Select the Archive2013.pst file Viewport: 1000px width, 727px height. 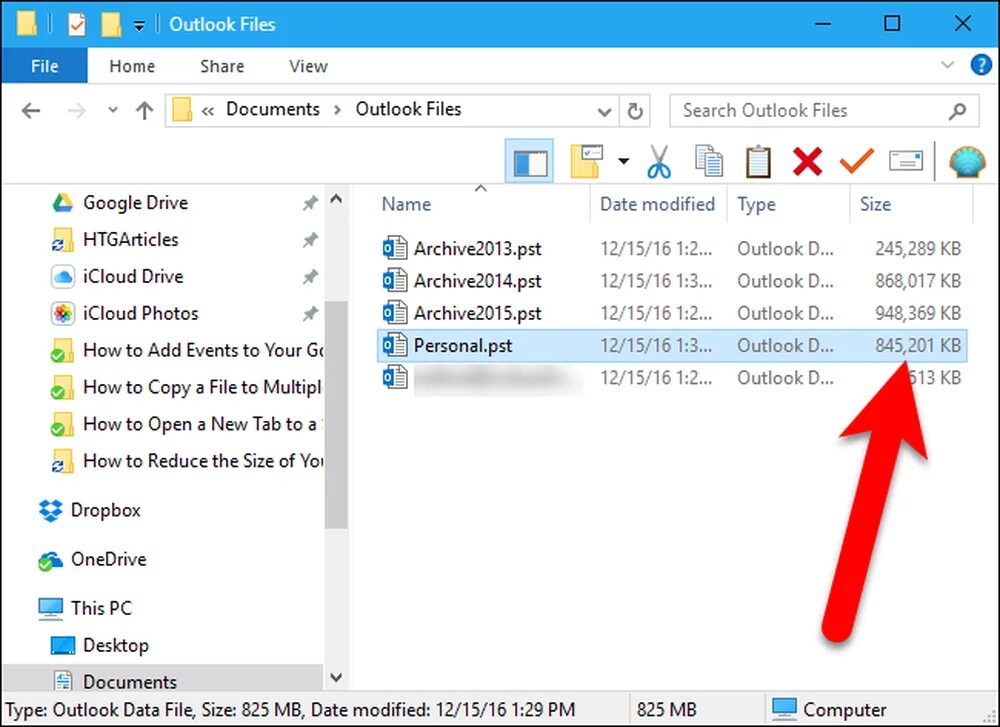tap(672, 248)
